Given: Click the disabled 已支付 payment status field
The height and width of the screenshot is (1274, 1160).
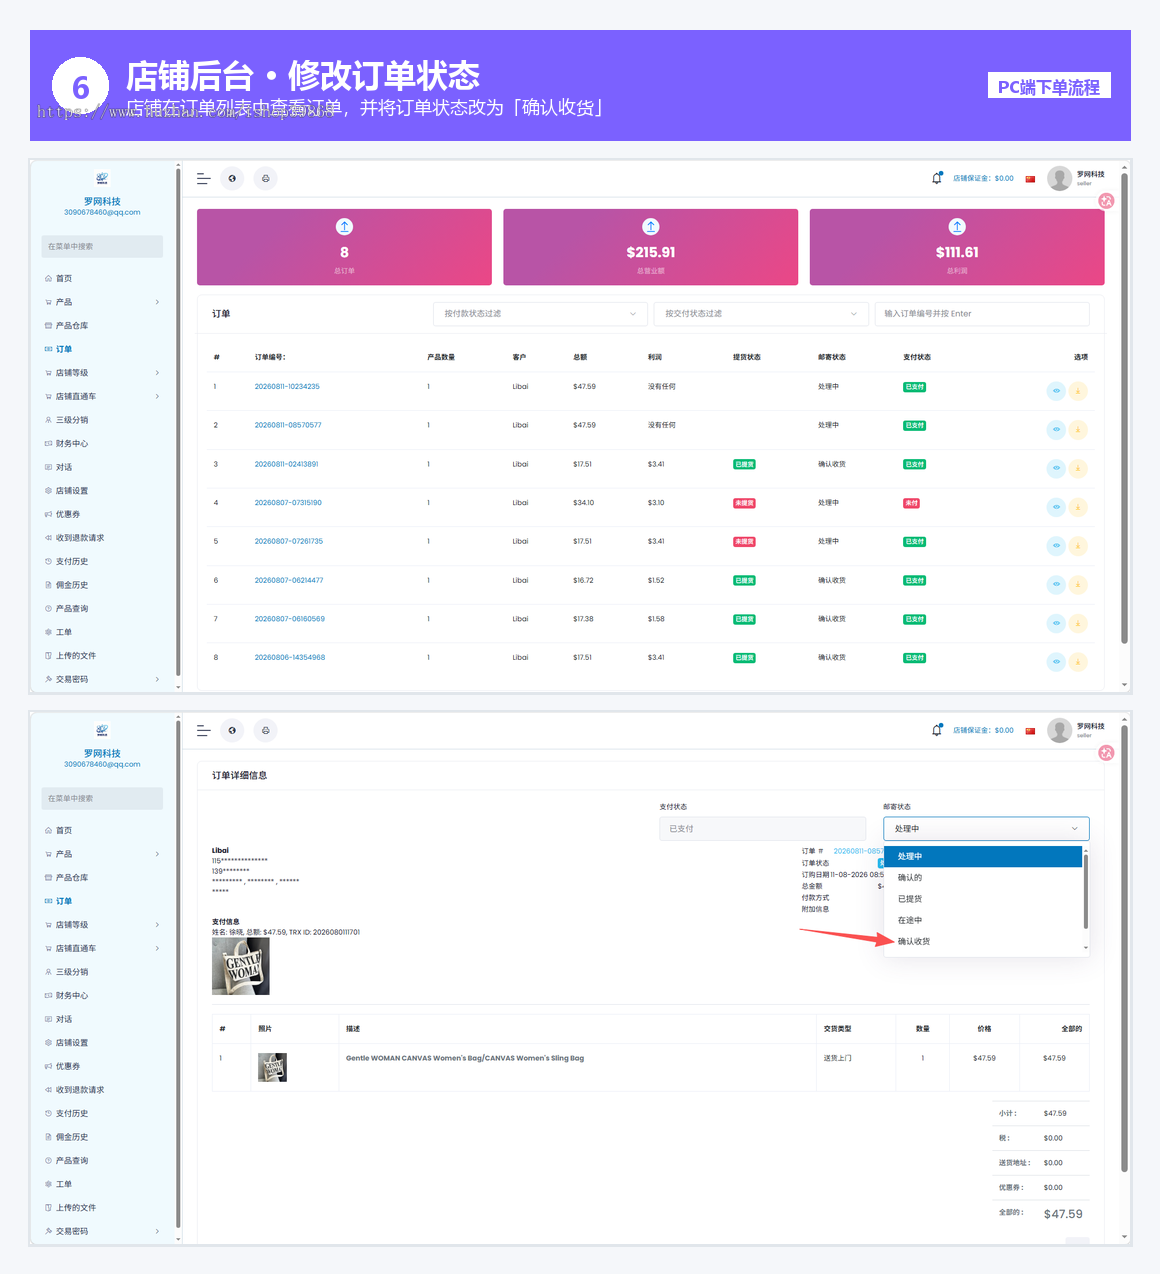Looking at the screenshot, I should (763, 829).
